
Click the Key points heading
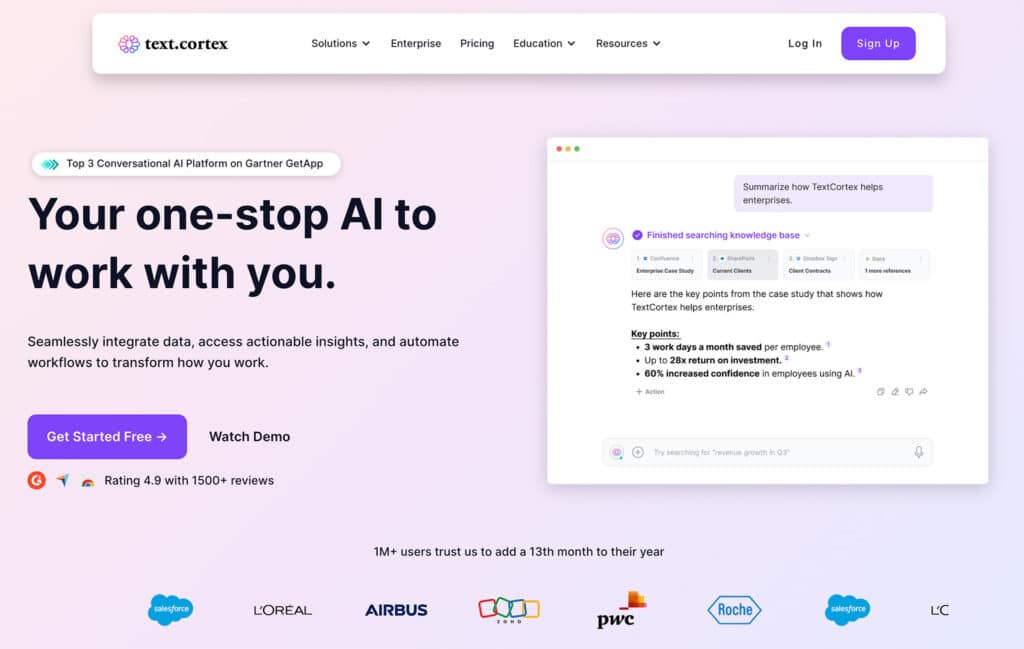coord(655,334)
